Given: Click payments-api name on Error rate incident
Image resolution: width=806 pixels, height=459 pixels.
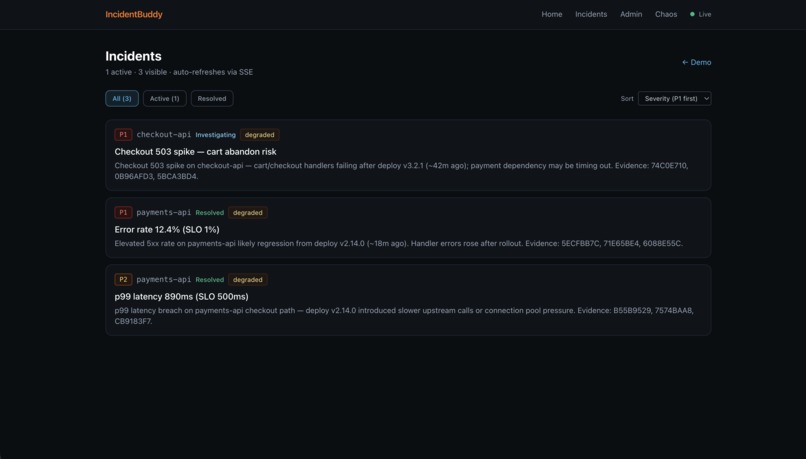Looking at the screenshot, I should [163, 212].
